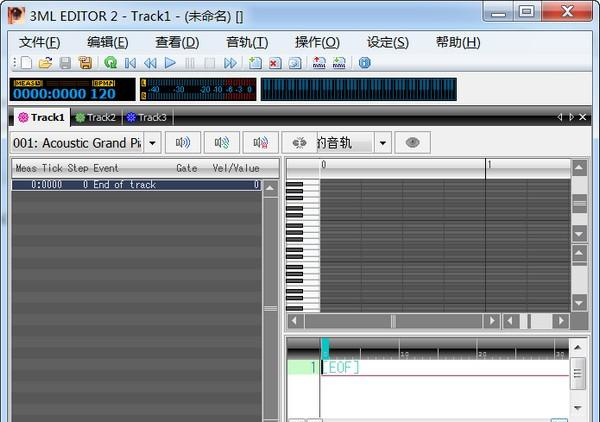
Task: Close the current track tab with X
Action: click(x=583, y=117)
